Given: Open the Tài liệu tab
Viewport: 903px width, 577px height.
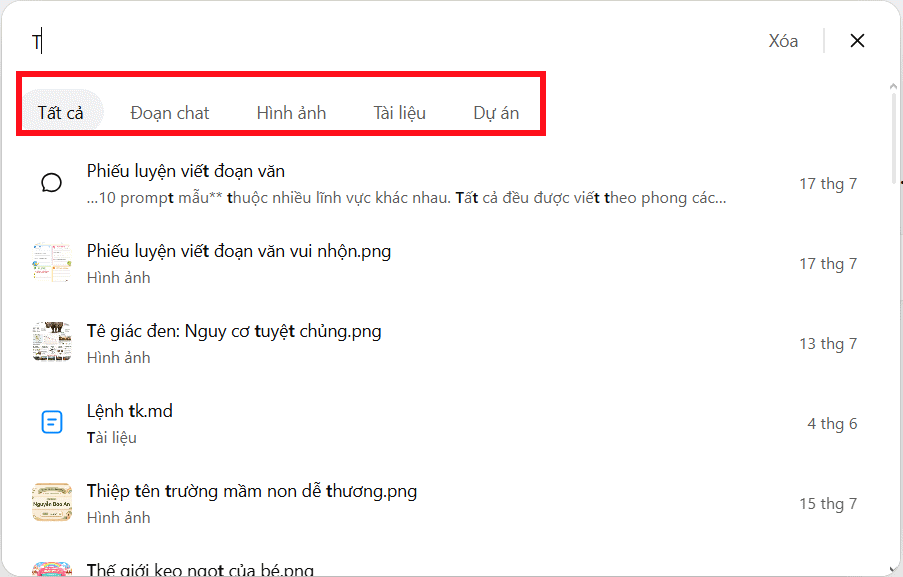Looking at the screenshot, I should (x=399, y=113).
